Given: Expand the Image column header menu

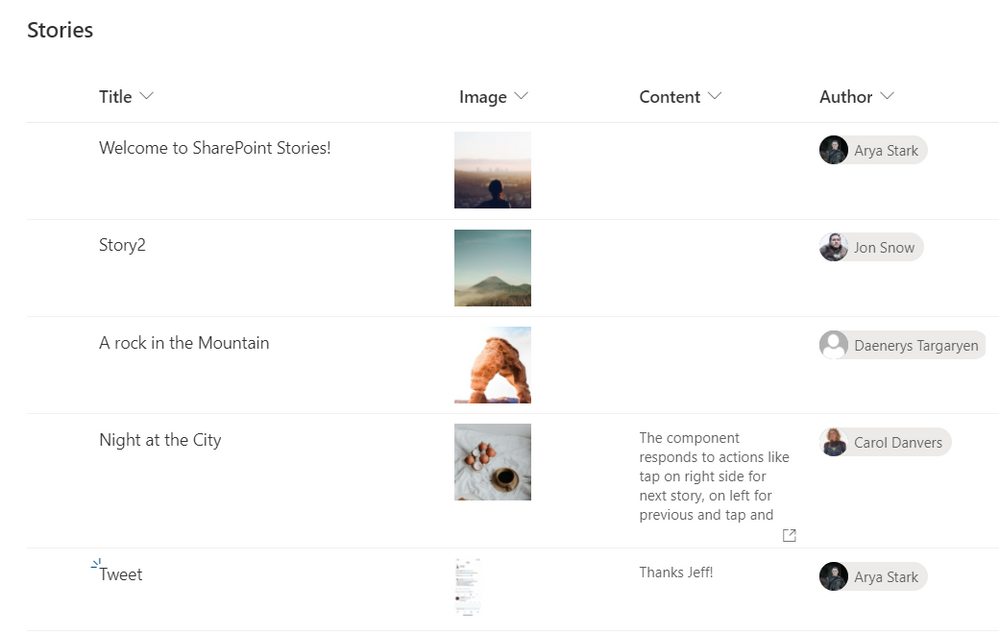Looking at the screenshot, I should coord(521,96).
